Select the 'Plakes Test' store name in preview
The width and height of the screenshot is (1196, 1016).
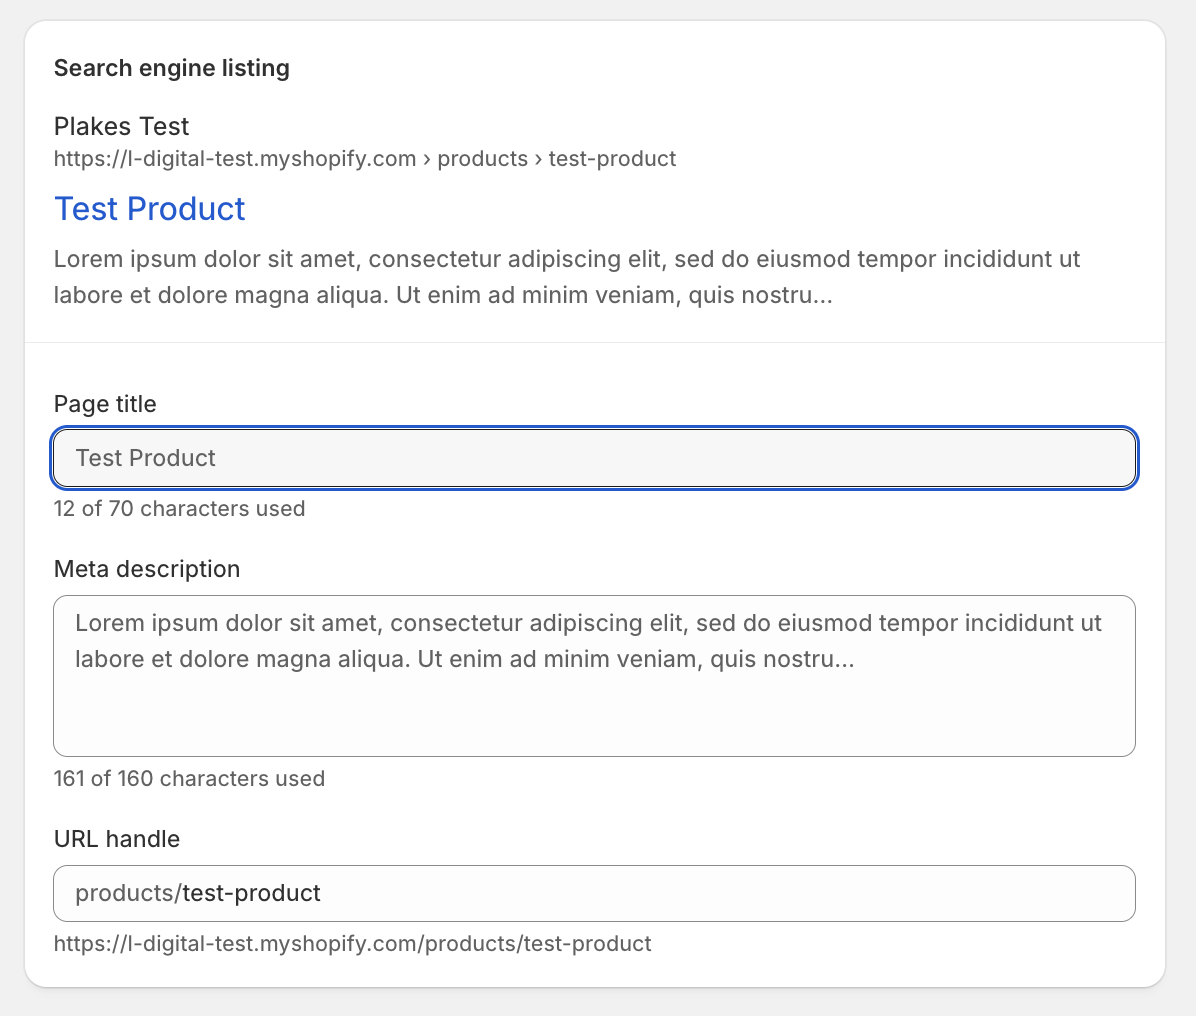tap(121, 126)
